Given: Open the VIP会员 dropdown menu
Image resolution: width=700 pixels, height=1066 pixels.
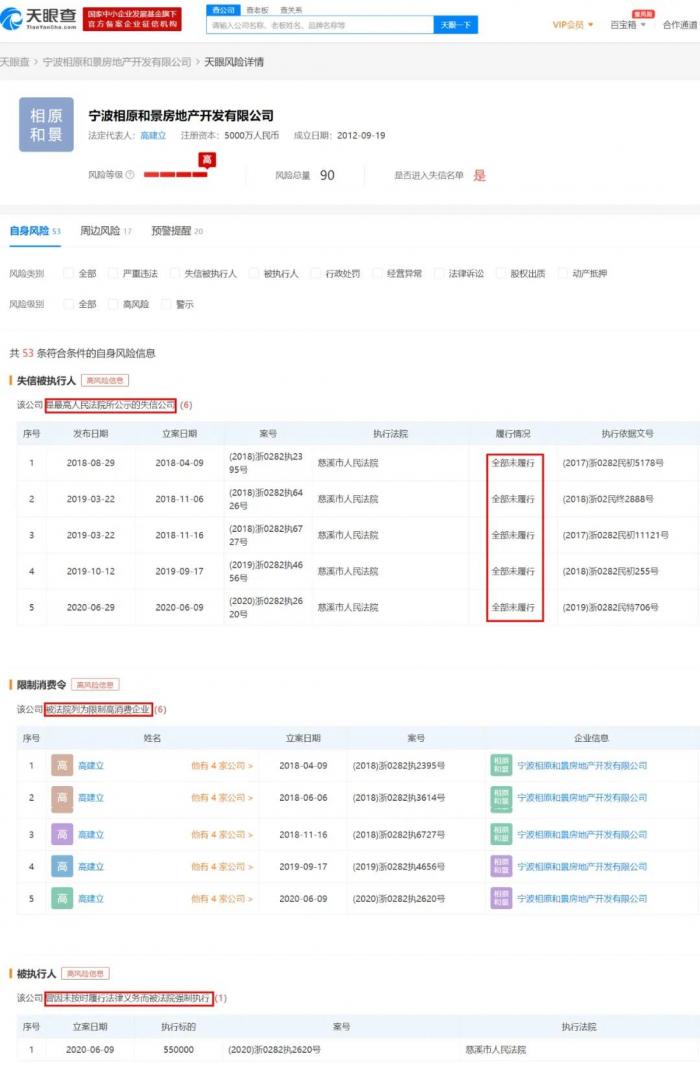Looking at the screenshot, I should coord(573,25).
